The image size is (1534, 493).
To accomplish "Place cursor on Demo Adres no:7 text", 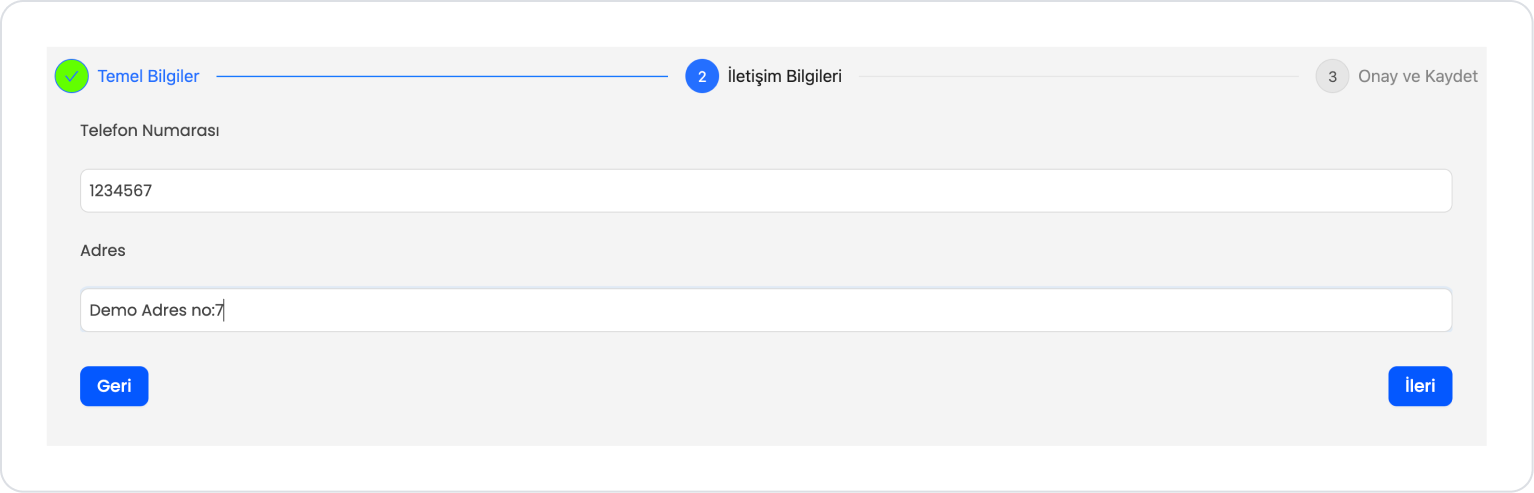I will 157,310.
